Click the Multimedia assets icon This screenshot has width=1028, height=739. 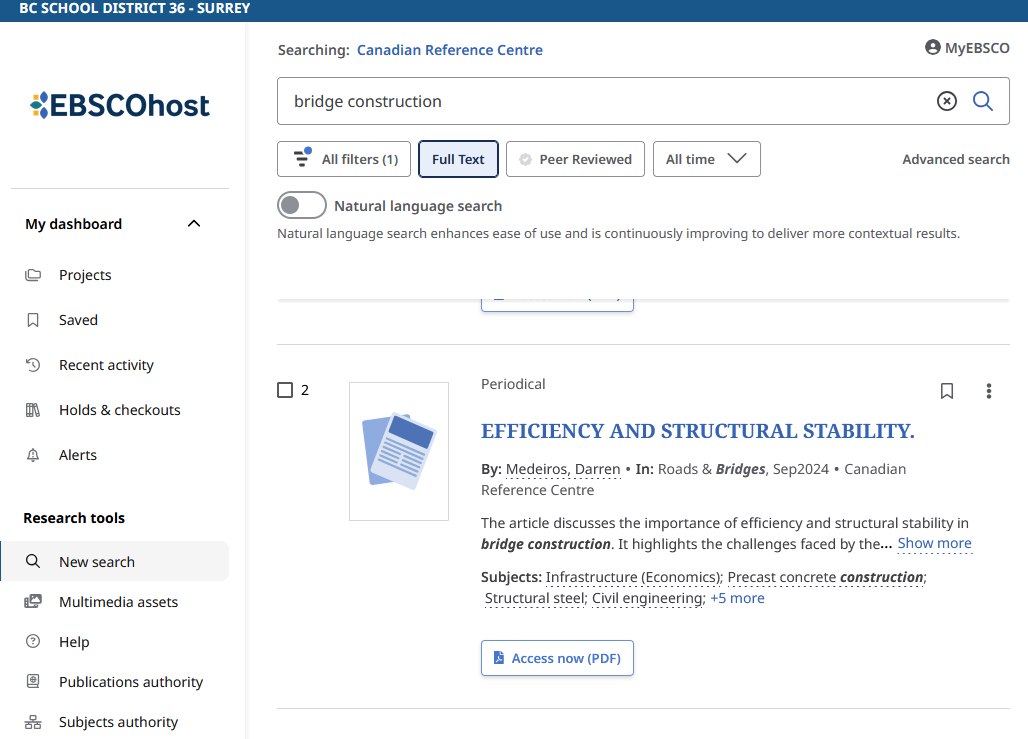click(33, 601)
